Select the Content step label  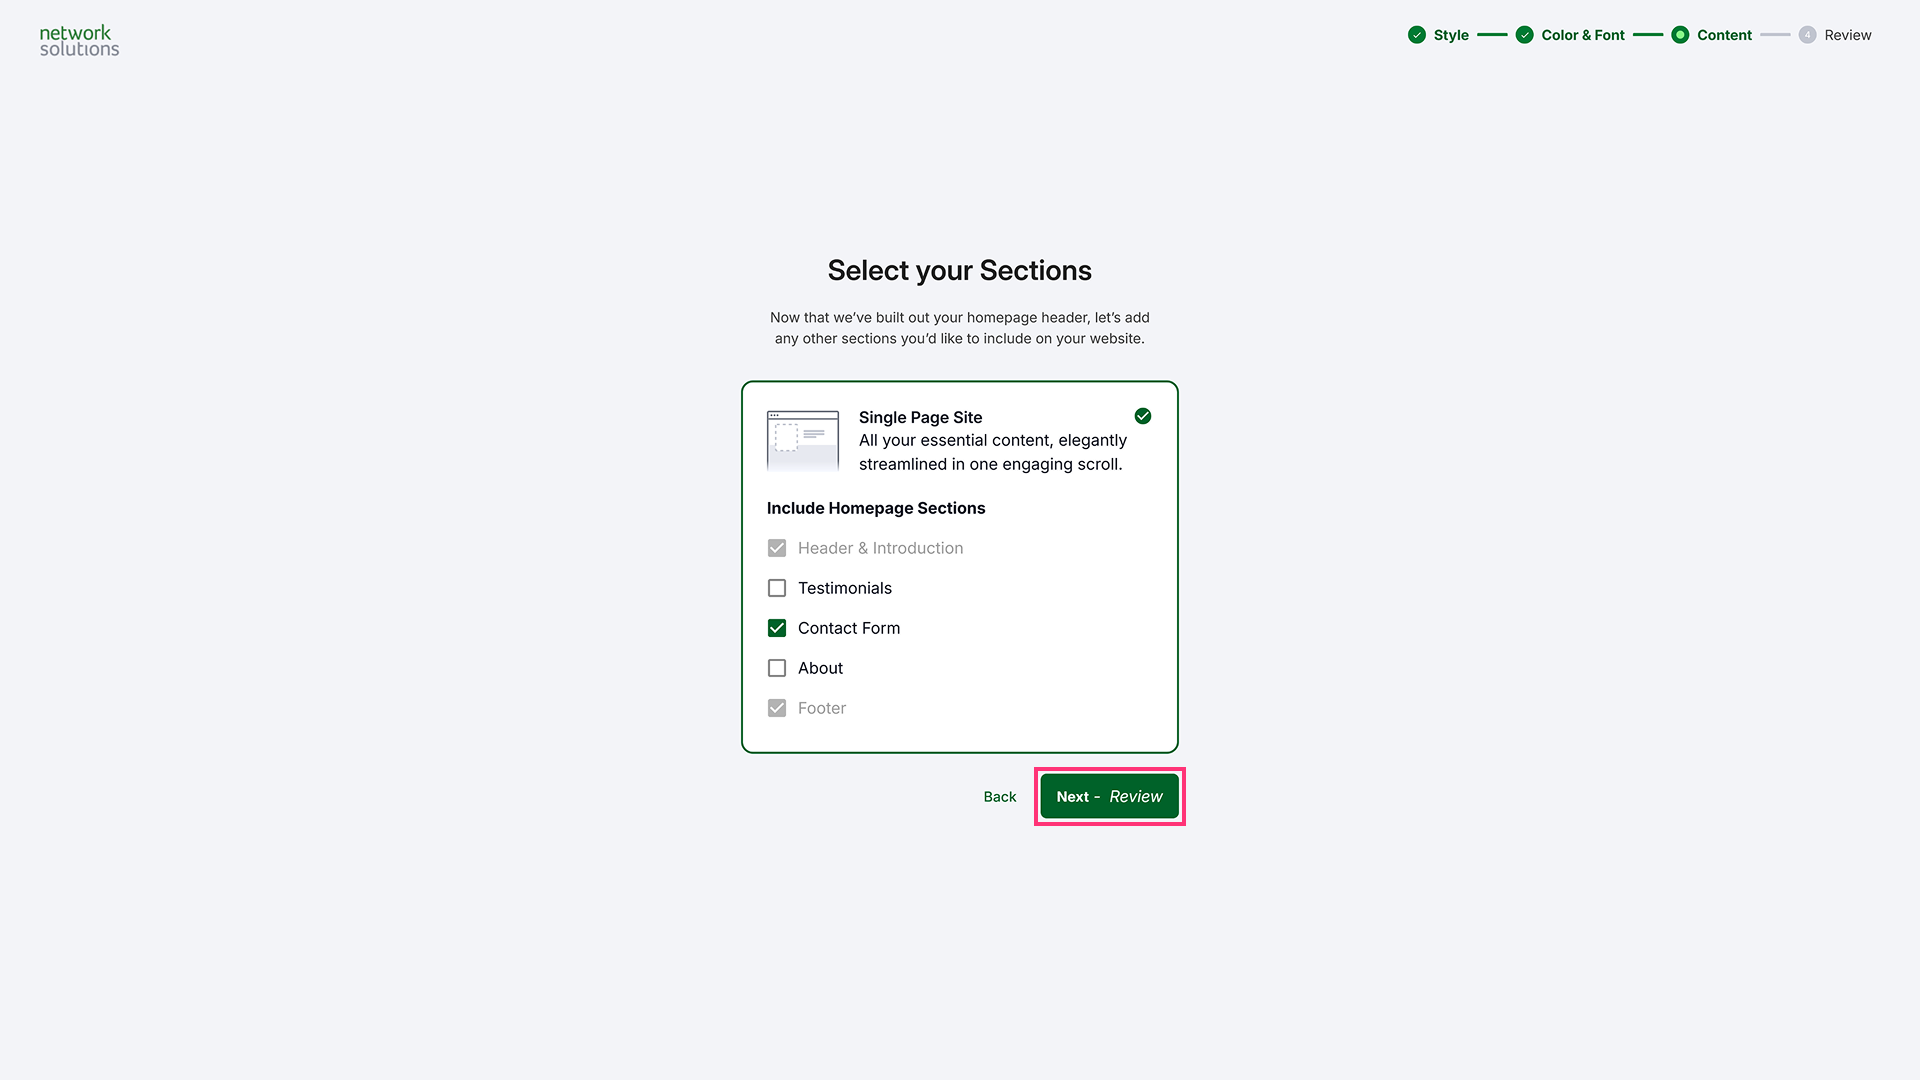pyautogui.click(x=1724, y=35)
